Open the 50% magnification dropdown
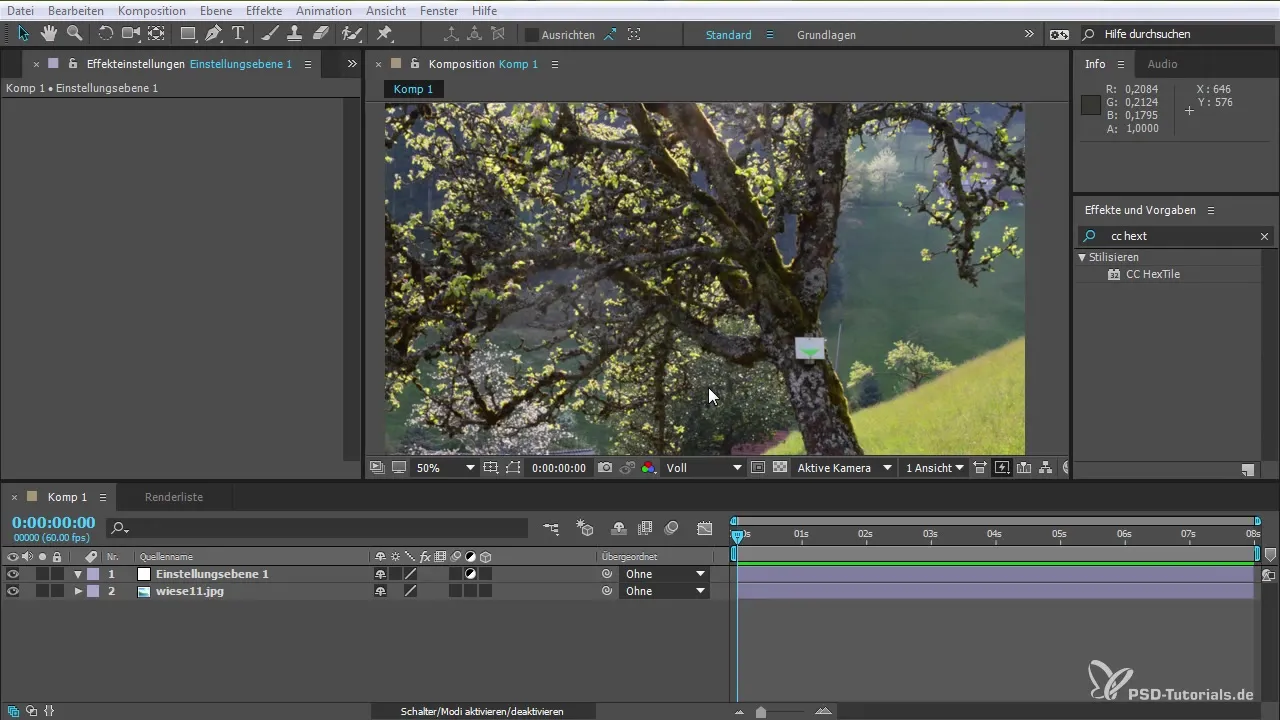This screenshot has width=1280, height=720. point(446,467)
